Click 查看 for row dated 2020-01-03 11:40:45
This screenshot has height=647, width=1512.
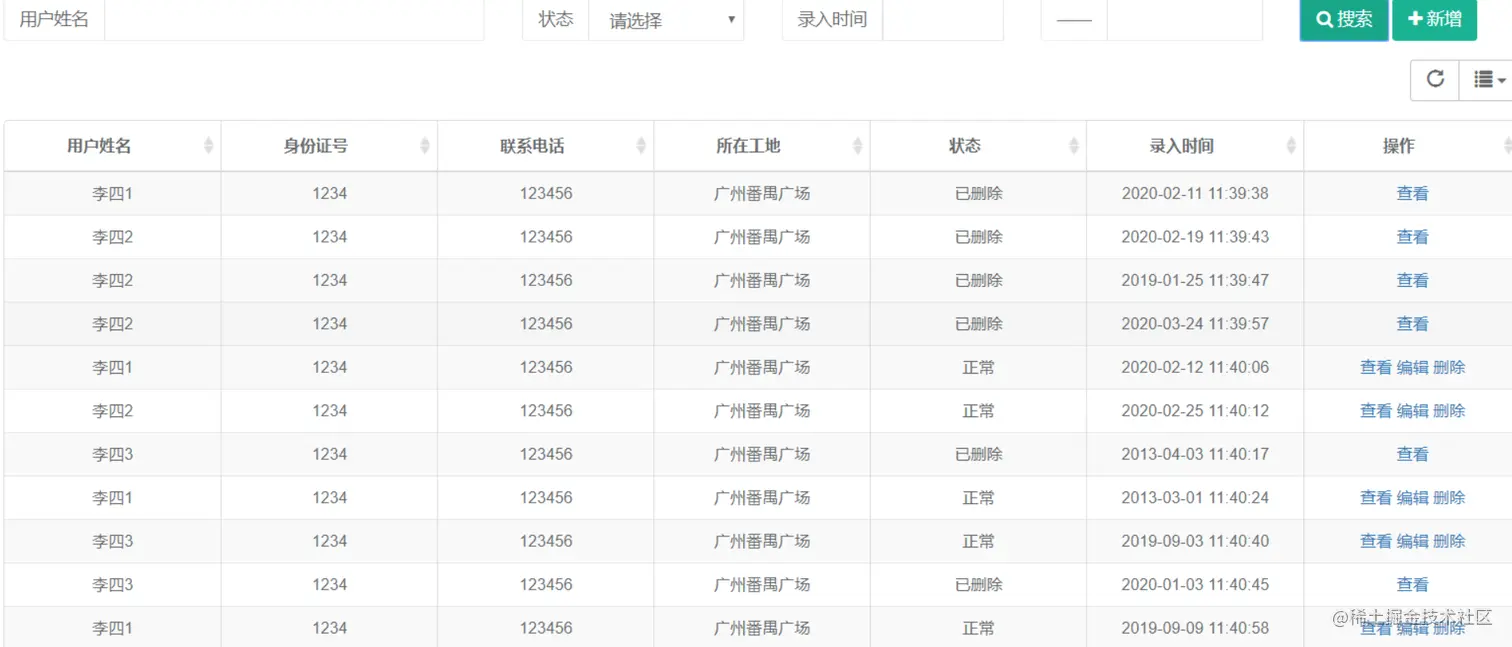point(1412,585)
